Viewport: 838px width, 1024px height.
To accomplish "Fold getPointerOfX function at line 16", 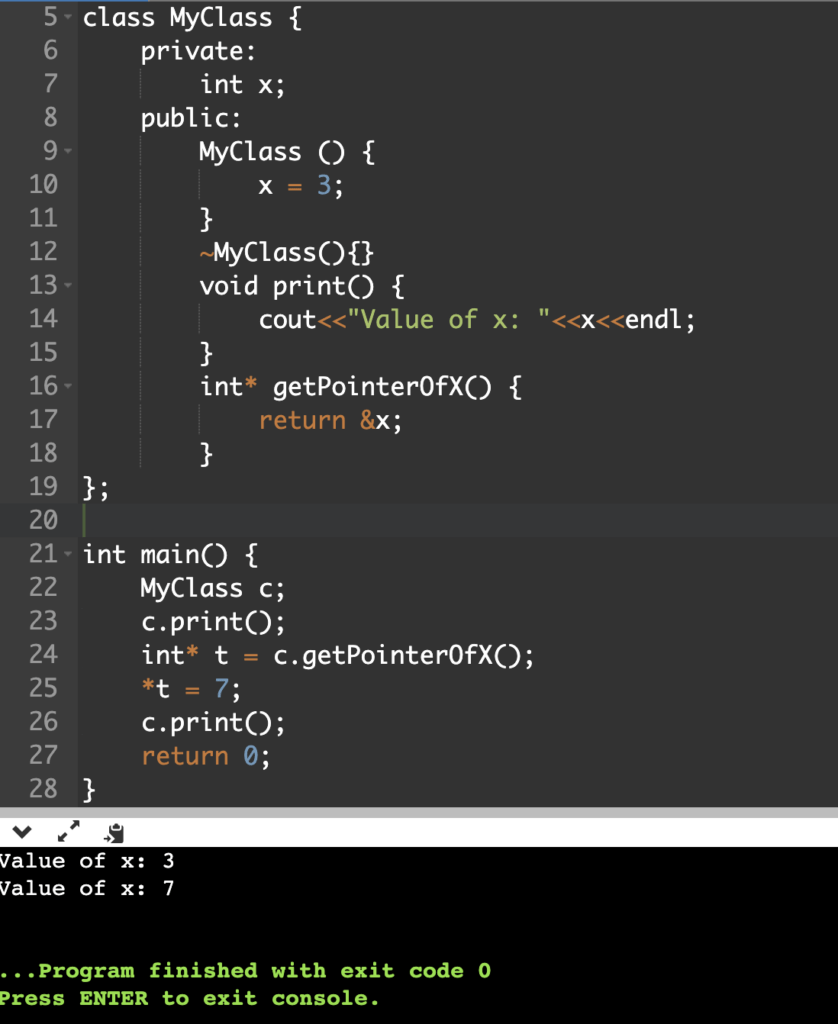I will (x=68, y=386).
